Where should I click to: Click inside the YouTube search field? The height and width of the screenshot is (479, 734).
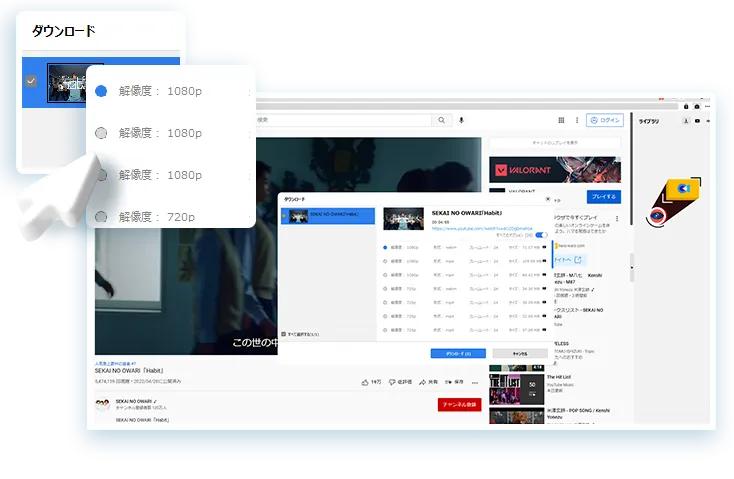tap(343, 120)
